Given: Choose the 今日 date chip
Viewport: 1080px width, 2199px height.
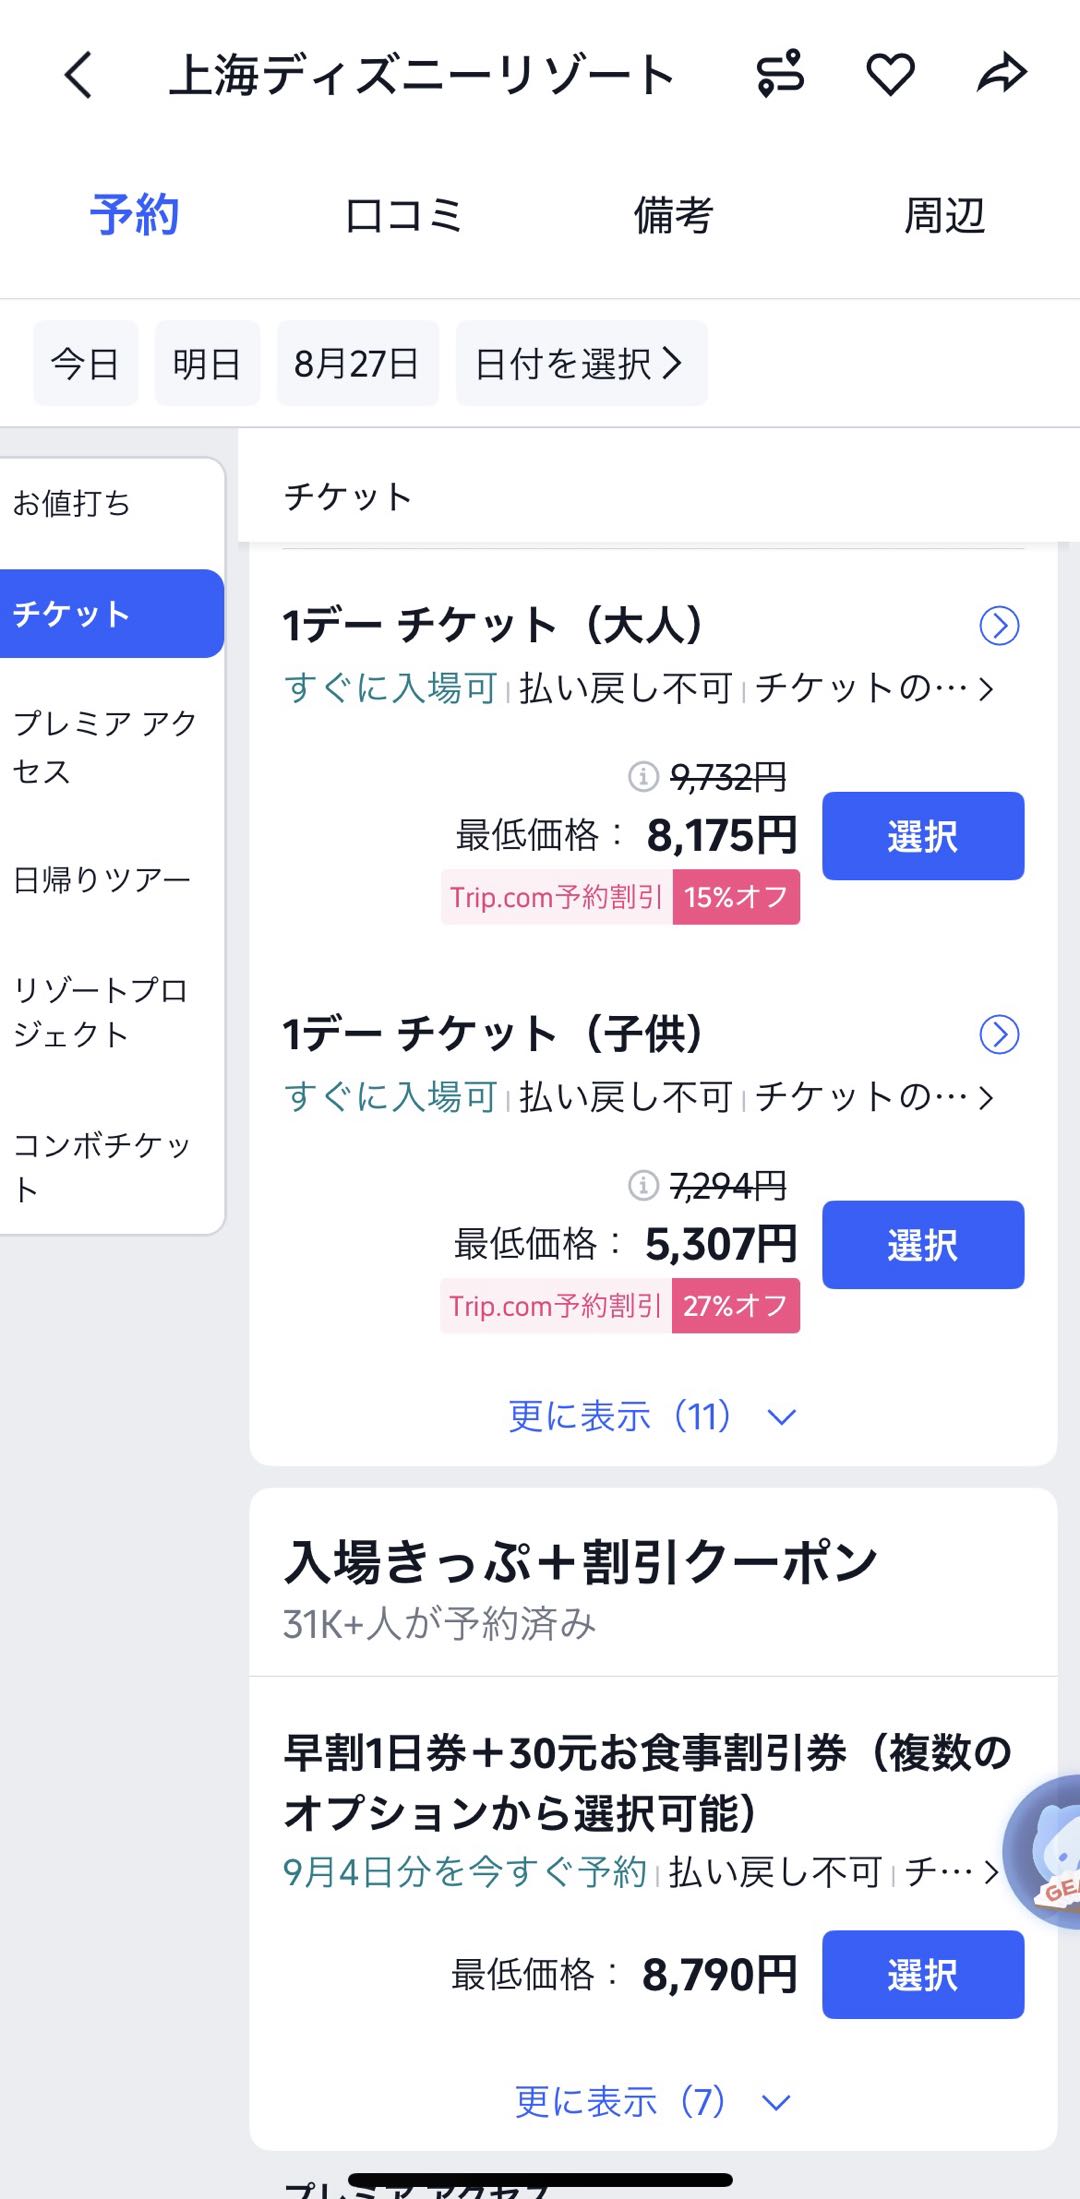Looking at the screenshot, I should pyautogui.click(x=85, y=364).
